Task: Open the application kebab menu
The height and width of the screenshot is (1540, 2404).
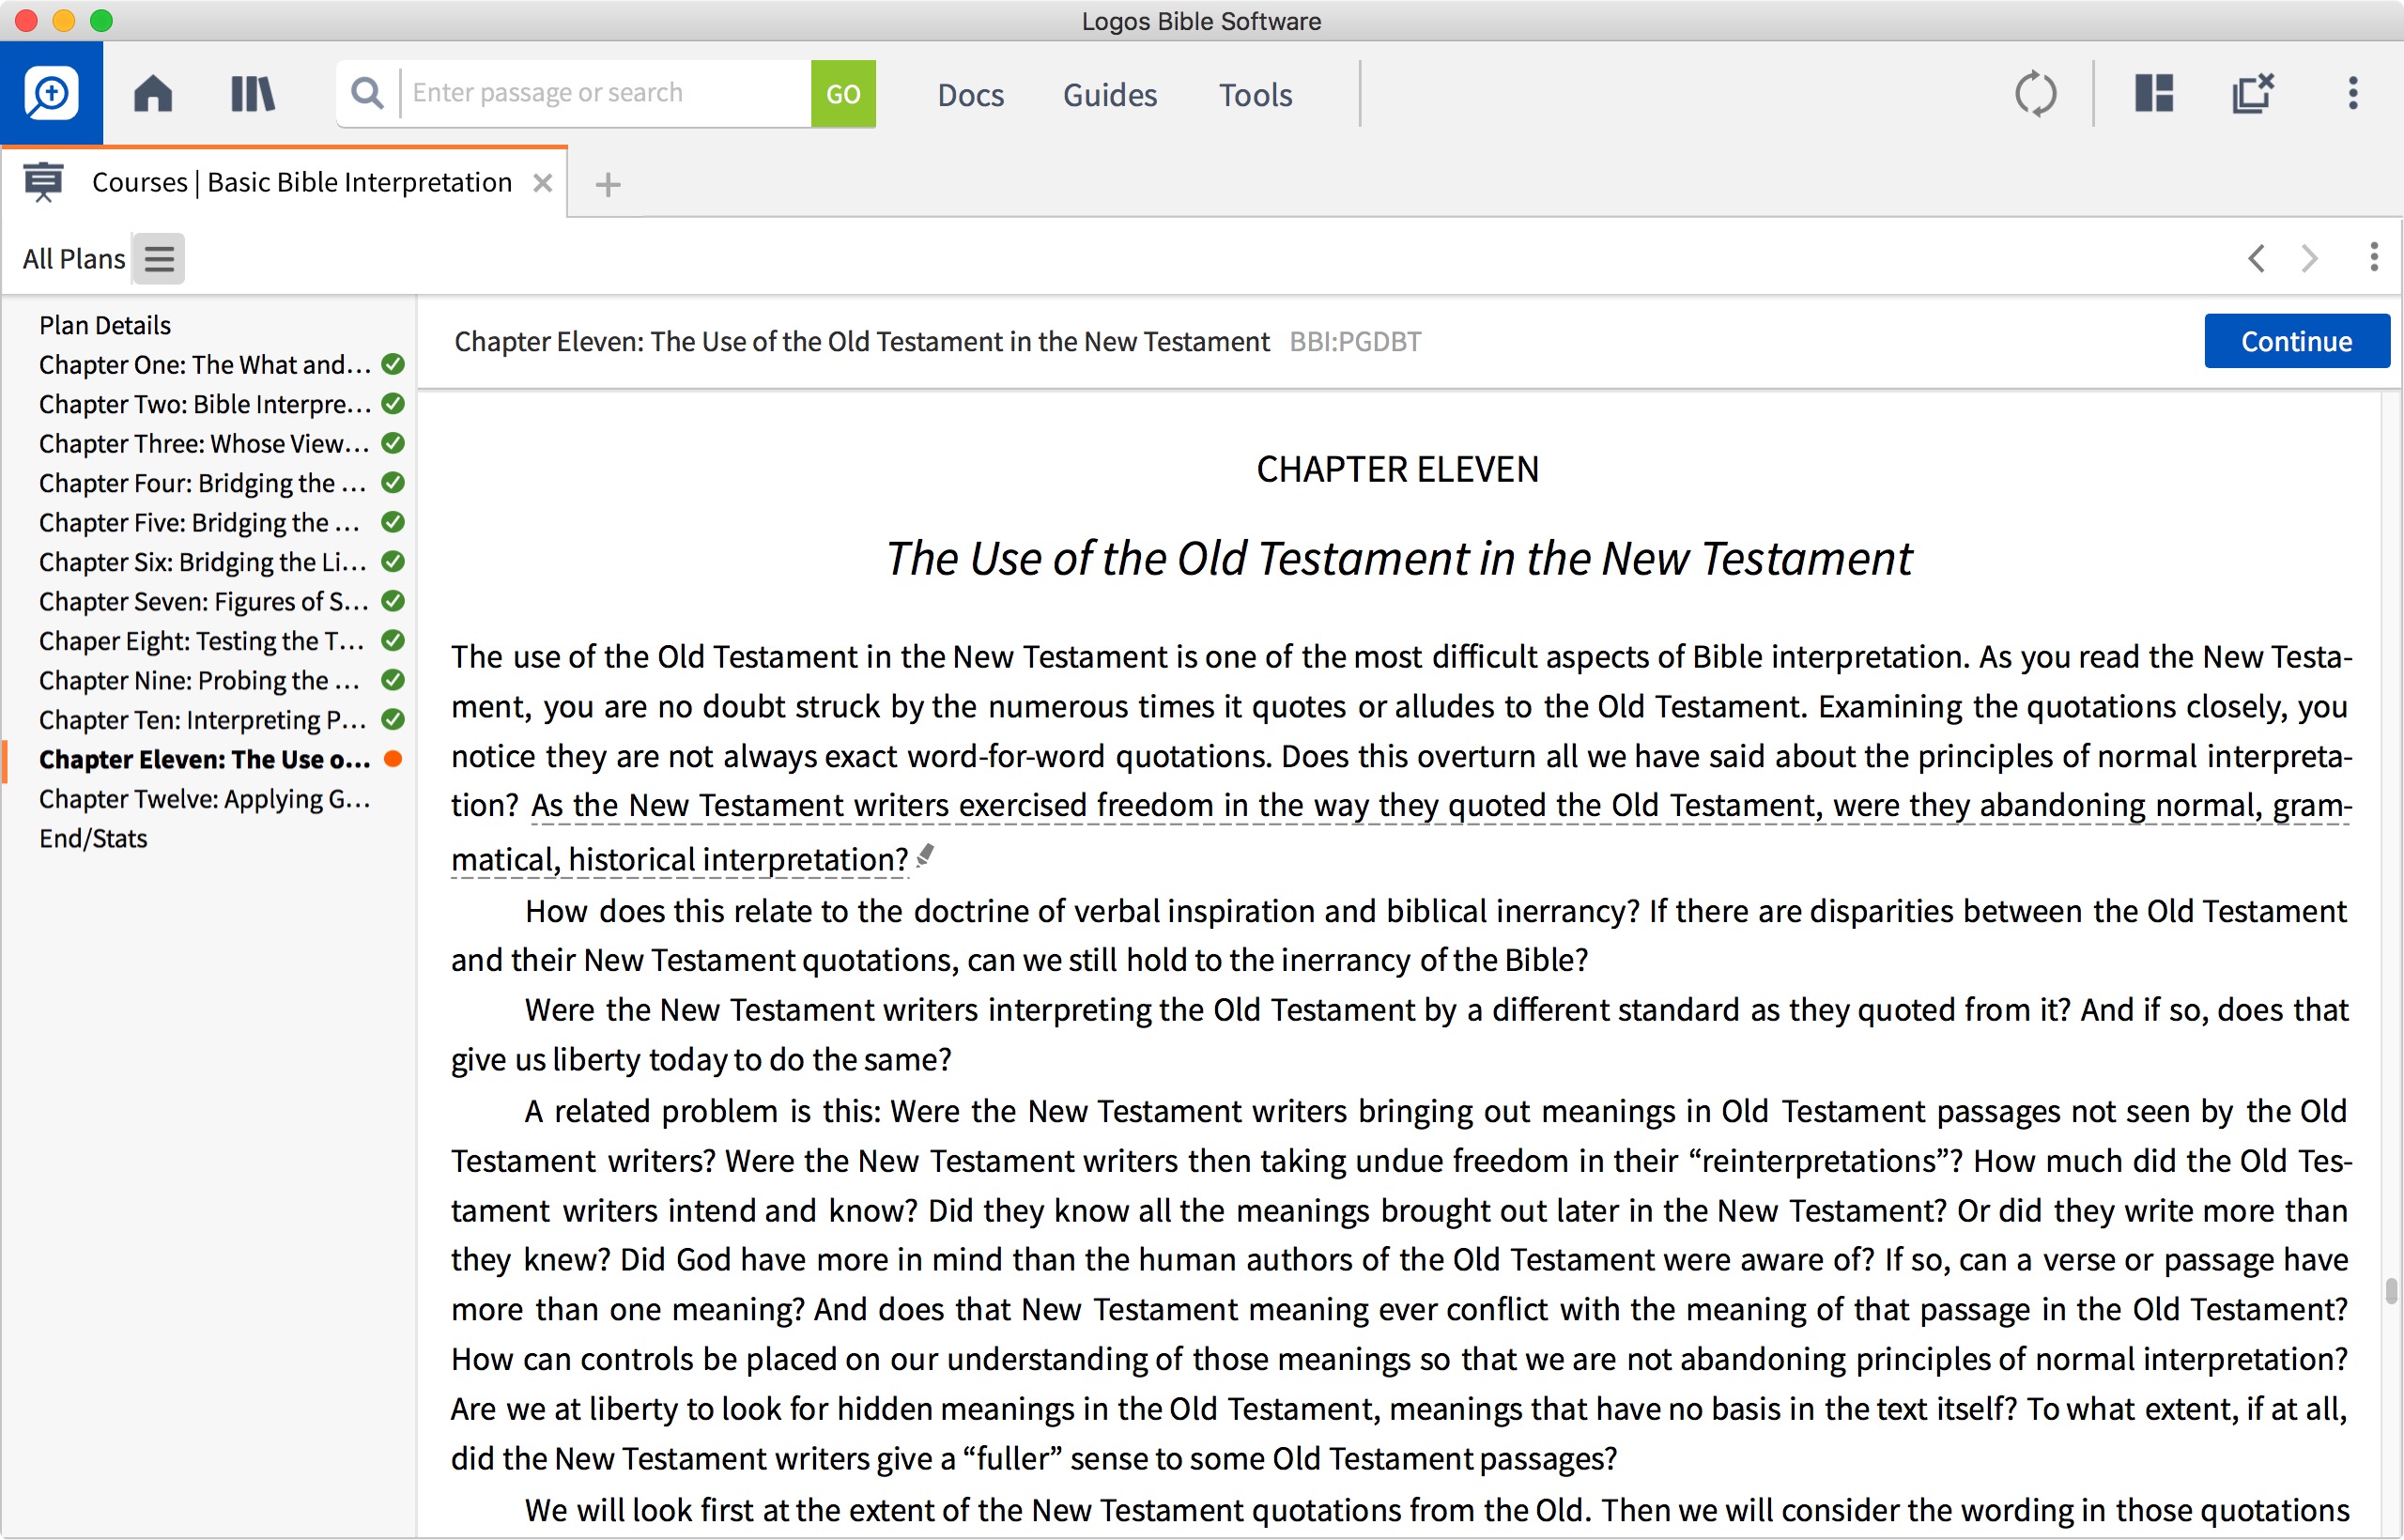Action: click(2353, 93)
